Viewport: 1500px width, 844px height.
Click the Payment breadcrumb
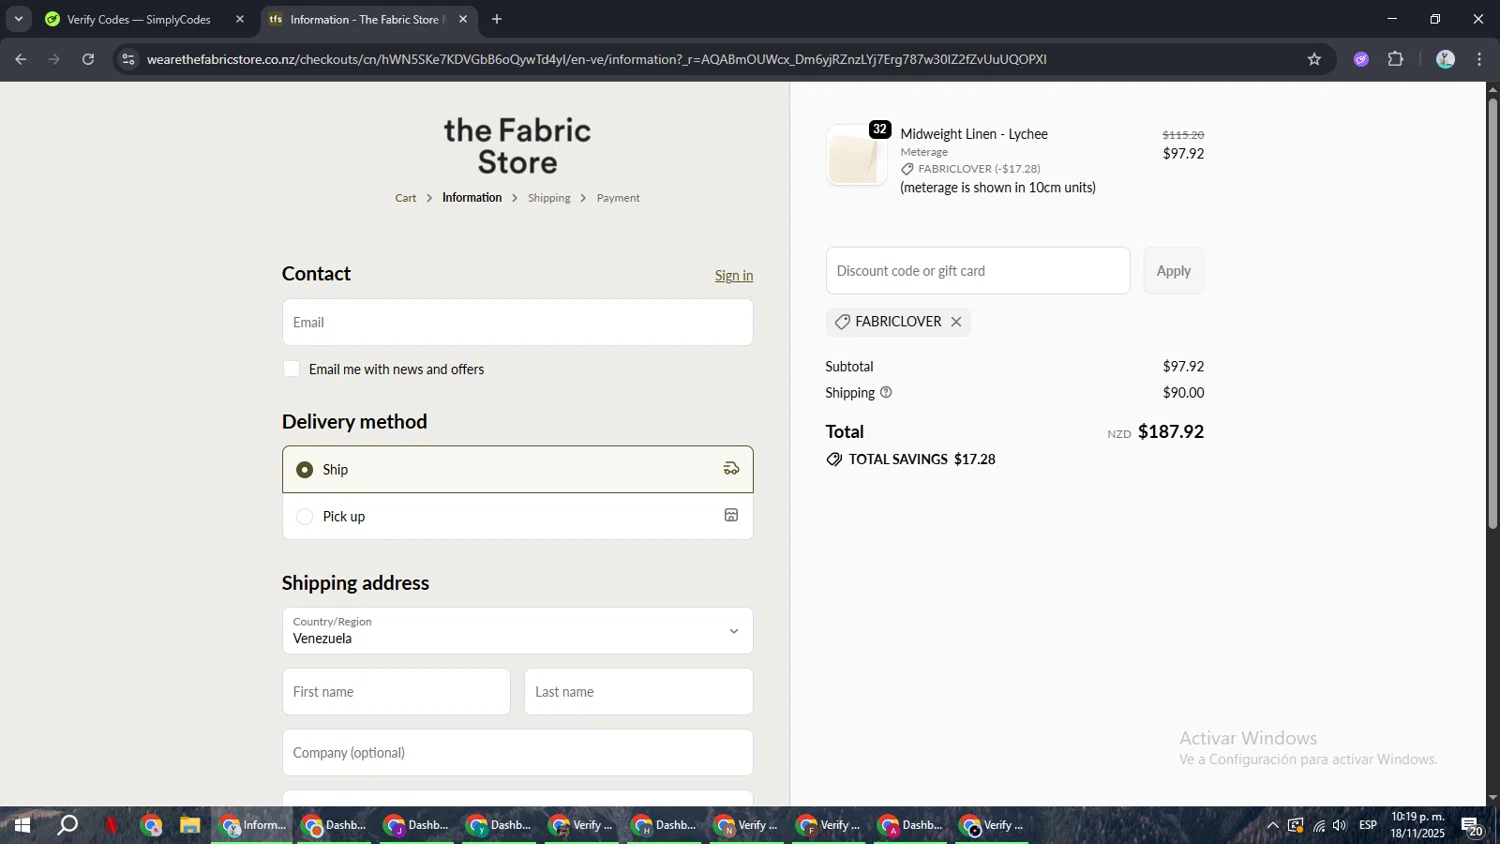[618, 198]
